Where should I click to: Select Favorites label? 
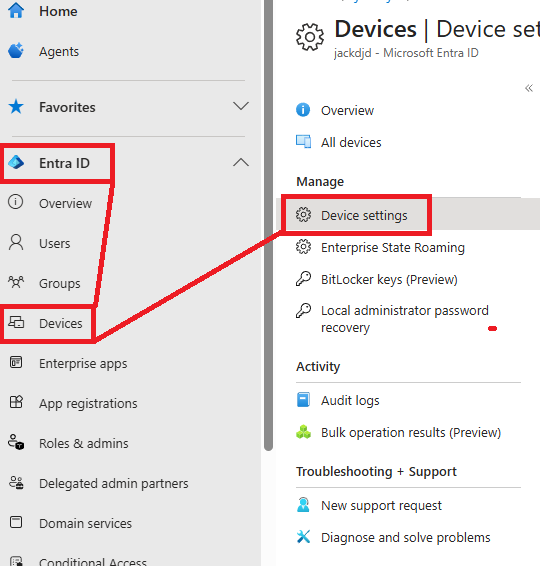[x=67, y=107]
